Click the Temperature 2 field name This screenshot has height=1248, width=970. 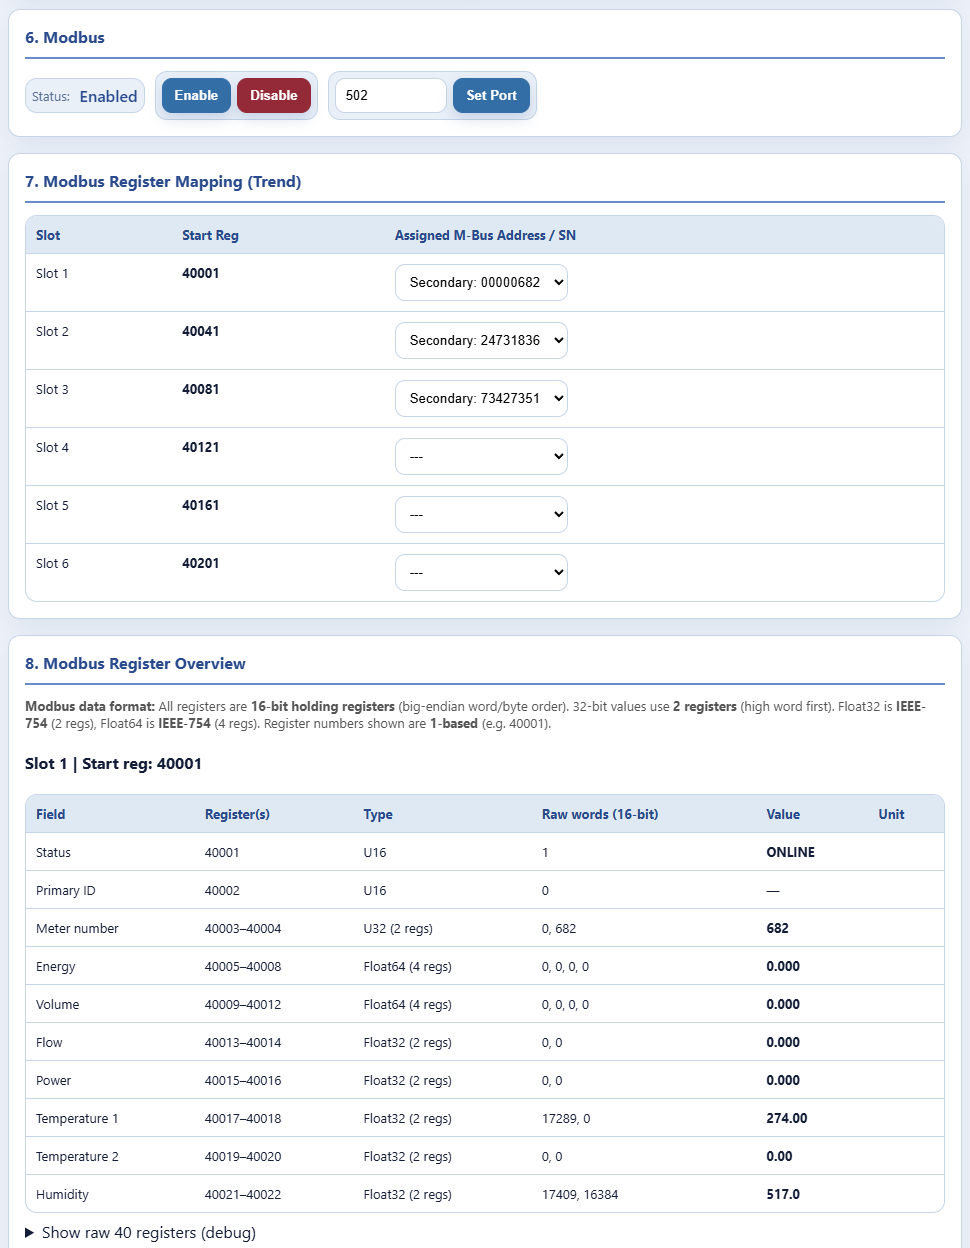(x=77, y=1156)
